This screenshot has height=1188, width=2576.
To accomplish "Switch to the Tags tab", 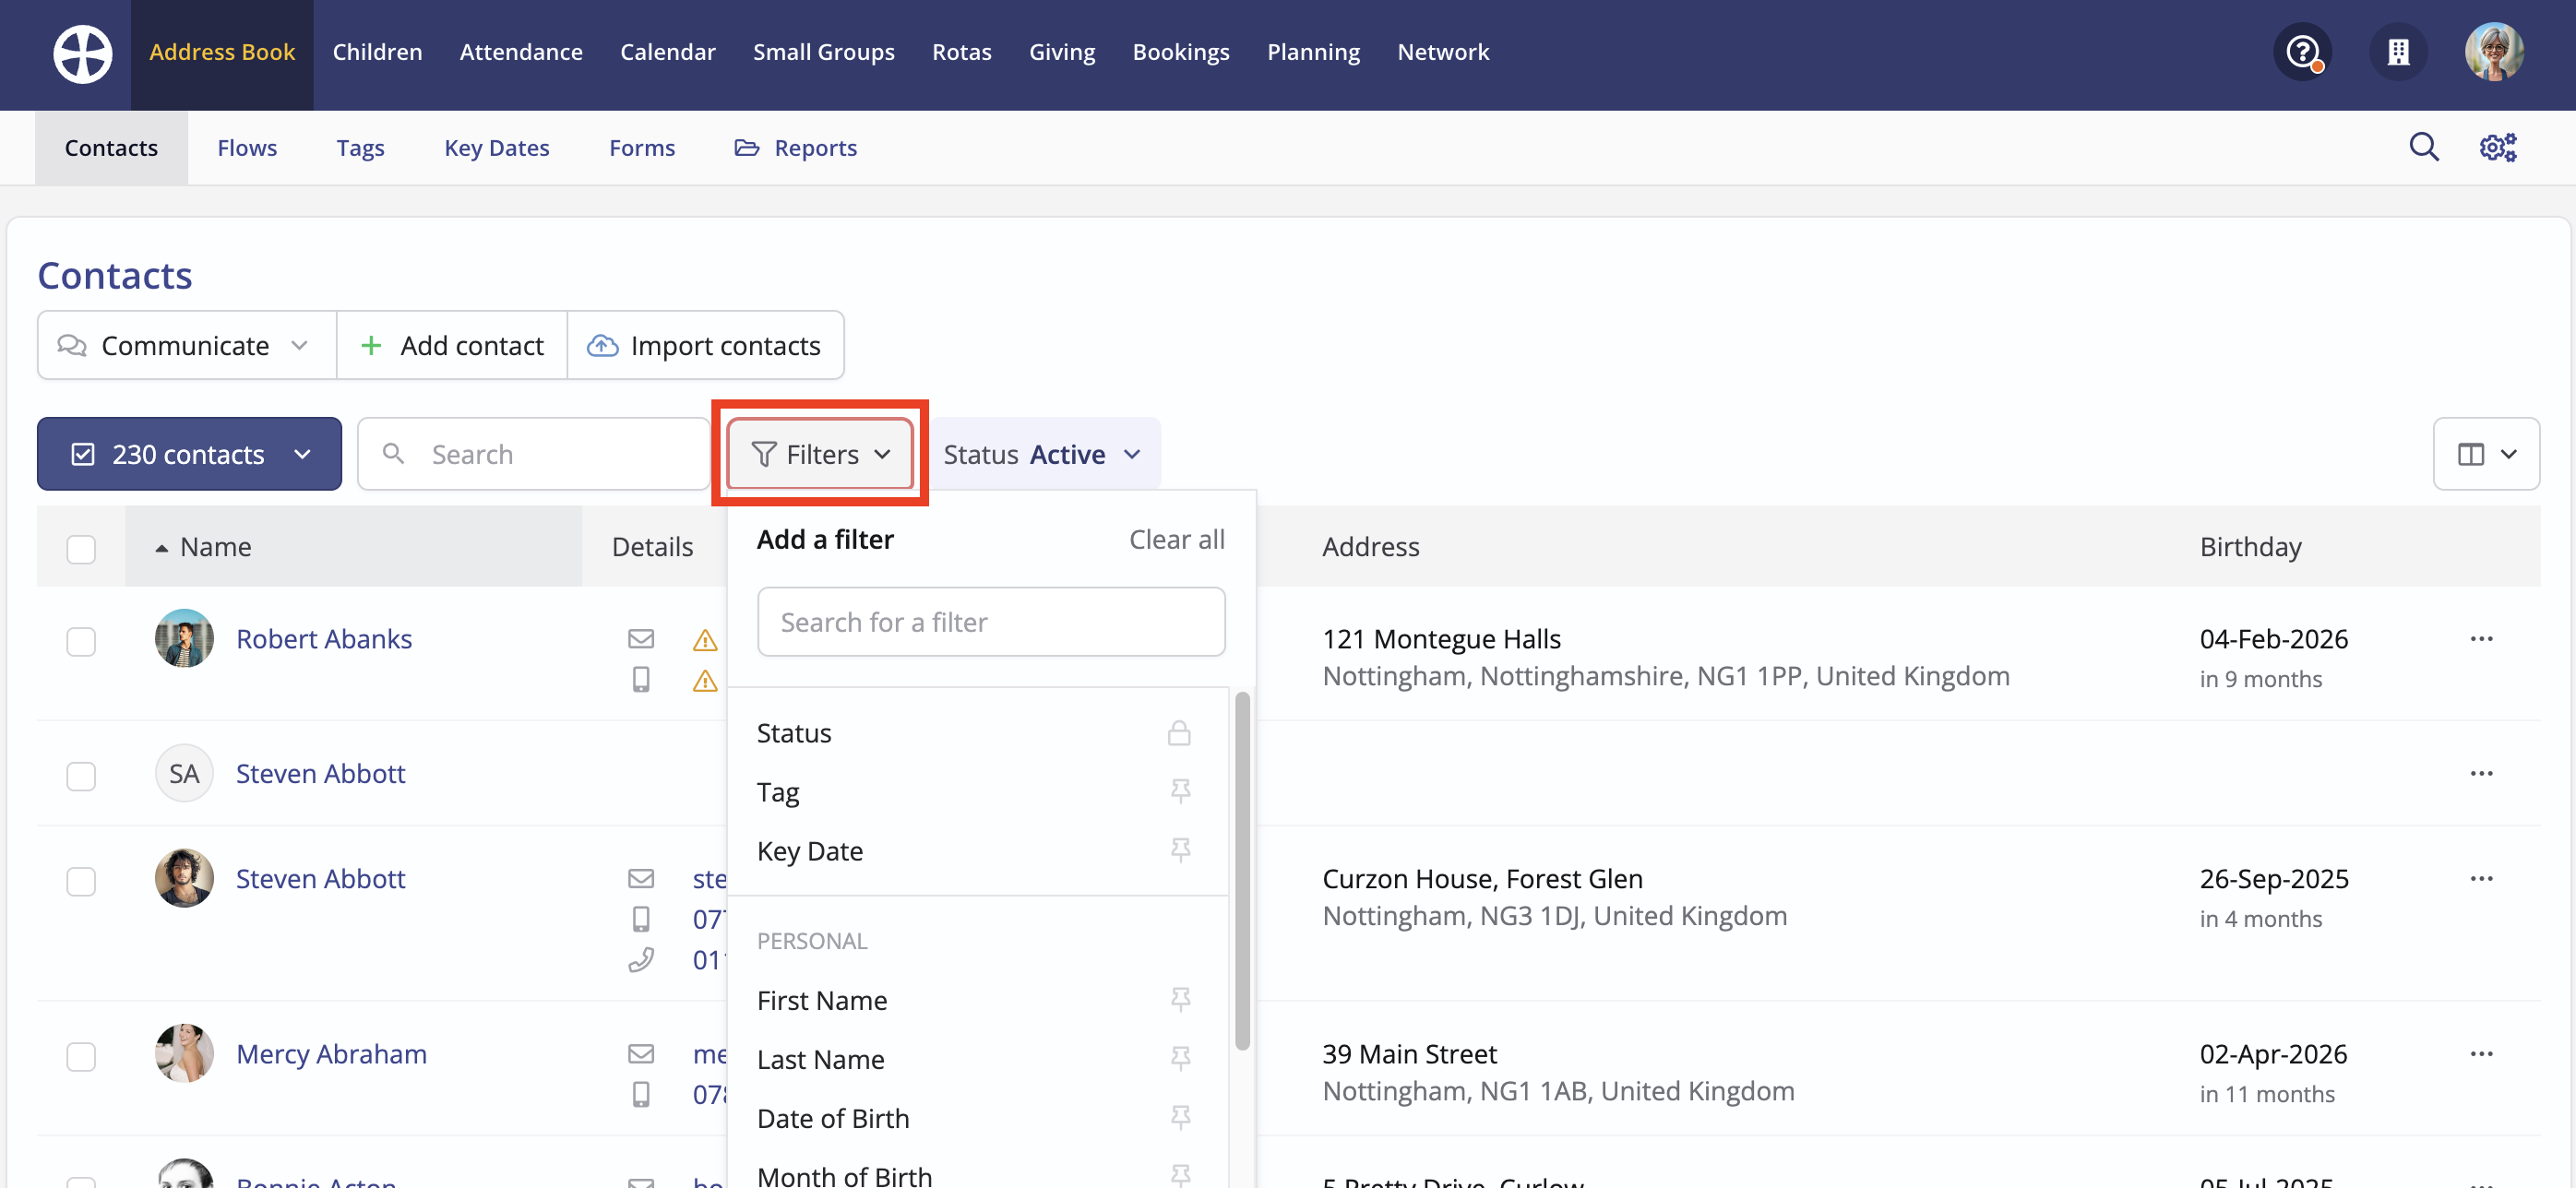I will [360, 148].
